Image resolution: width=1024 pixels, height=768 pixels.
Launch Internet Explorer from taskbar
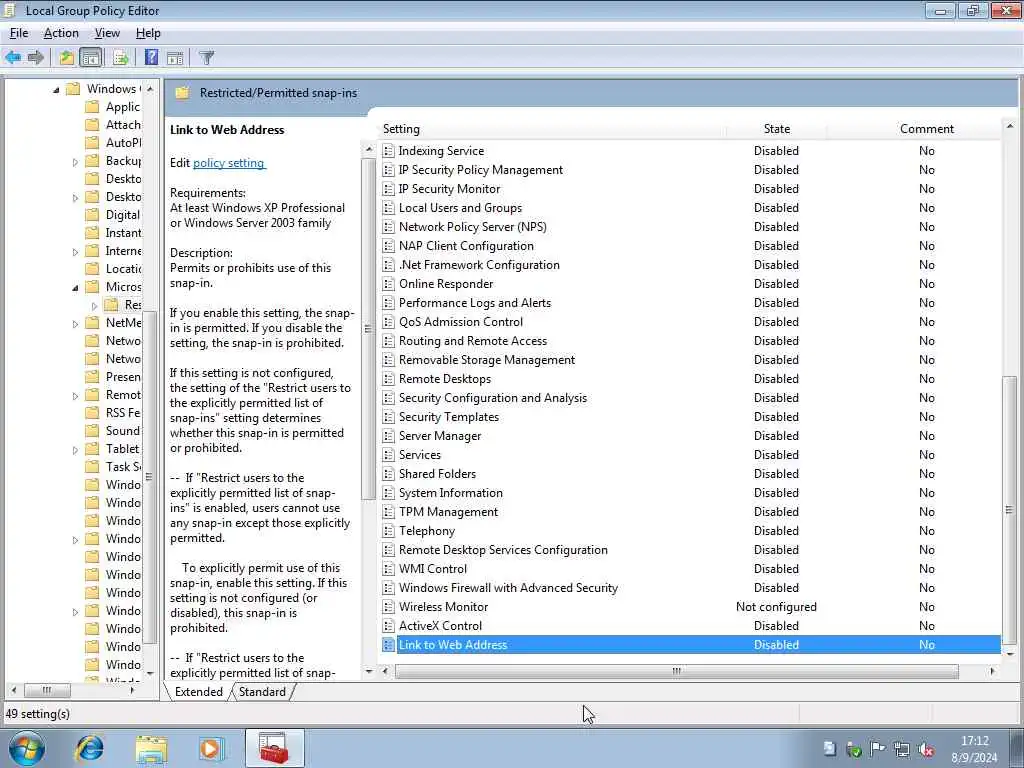pos(89,748)
